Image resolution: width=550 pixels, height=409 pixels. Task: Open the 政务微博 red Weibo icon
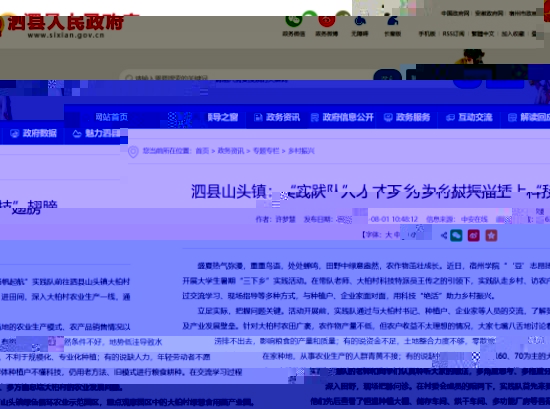click(x=327, y=20)
